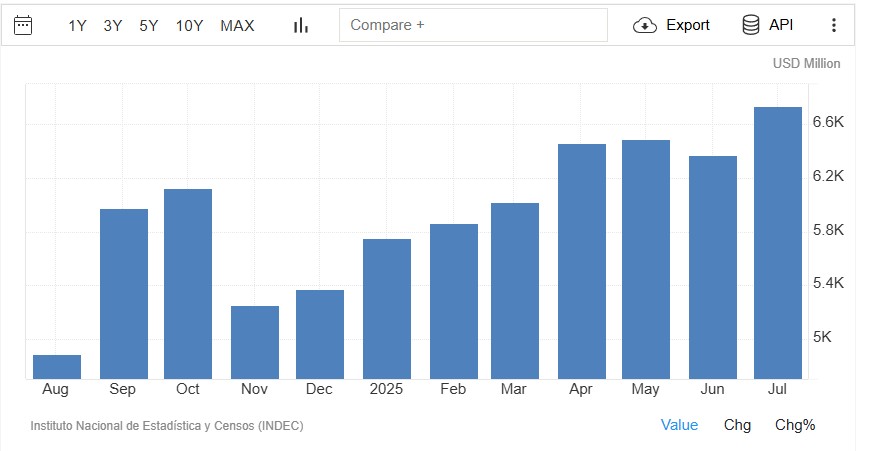Switch to the Chg display mode
The width and height of the screenshot is (872, 451).
pos(737,425)
